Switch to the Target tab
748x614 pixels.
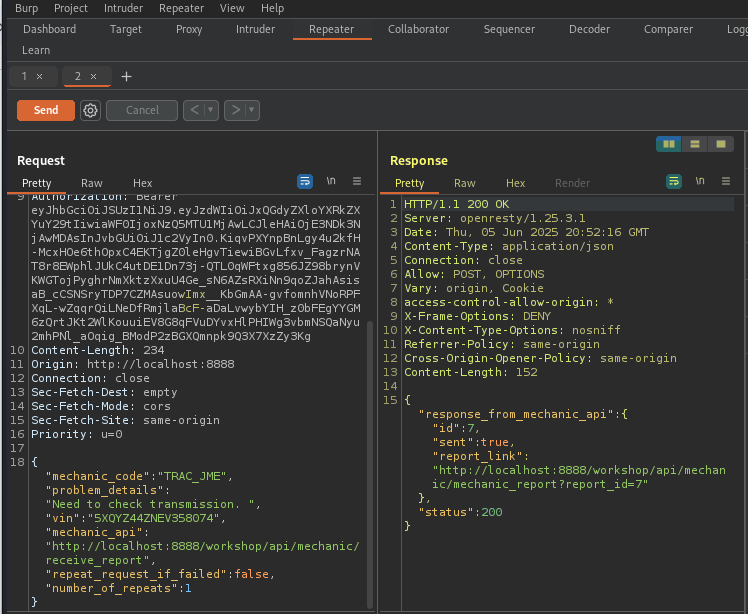tap(126, 29)
